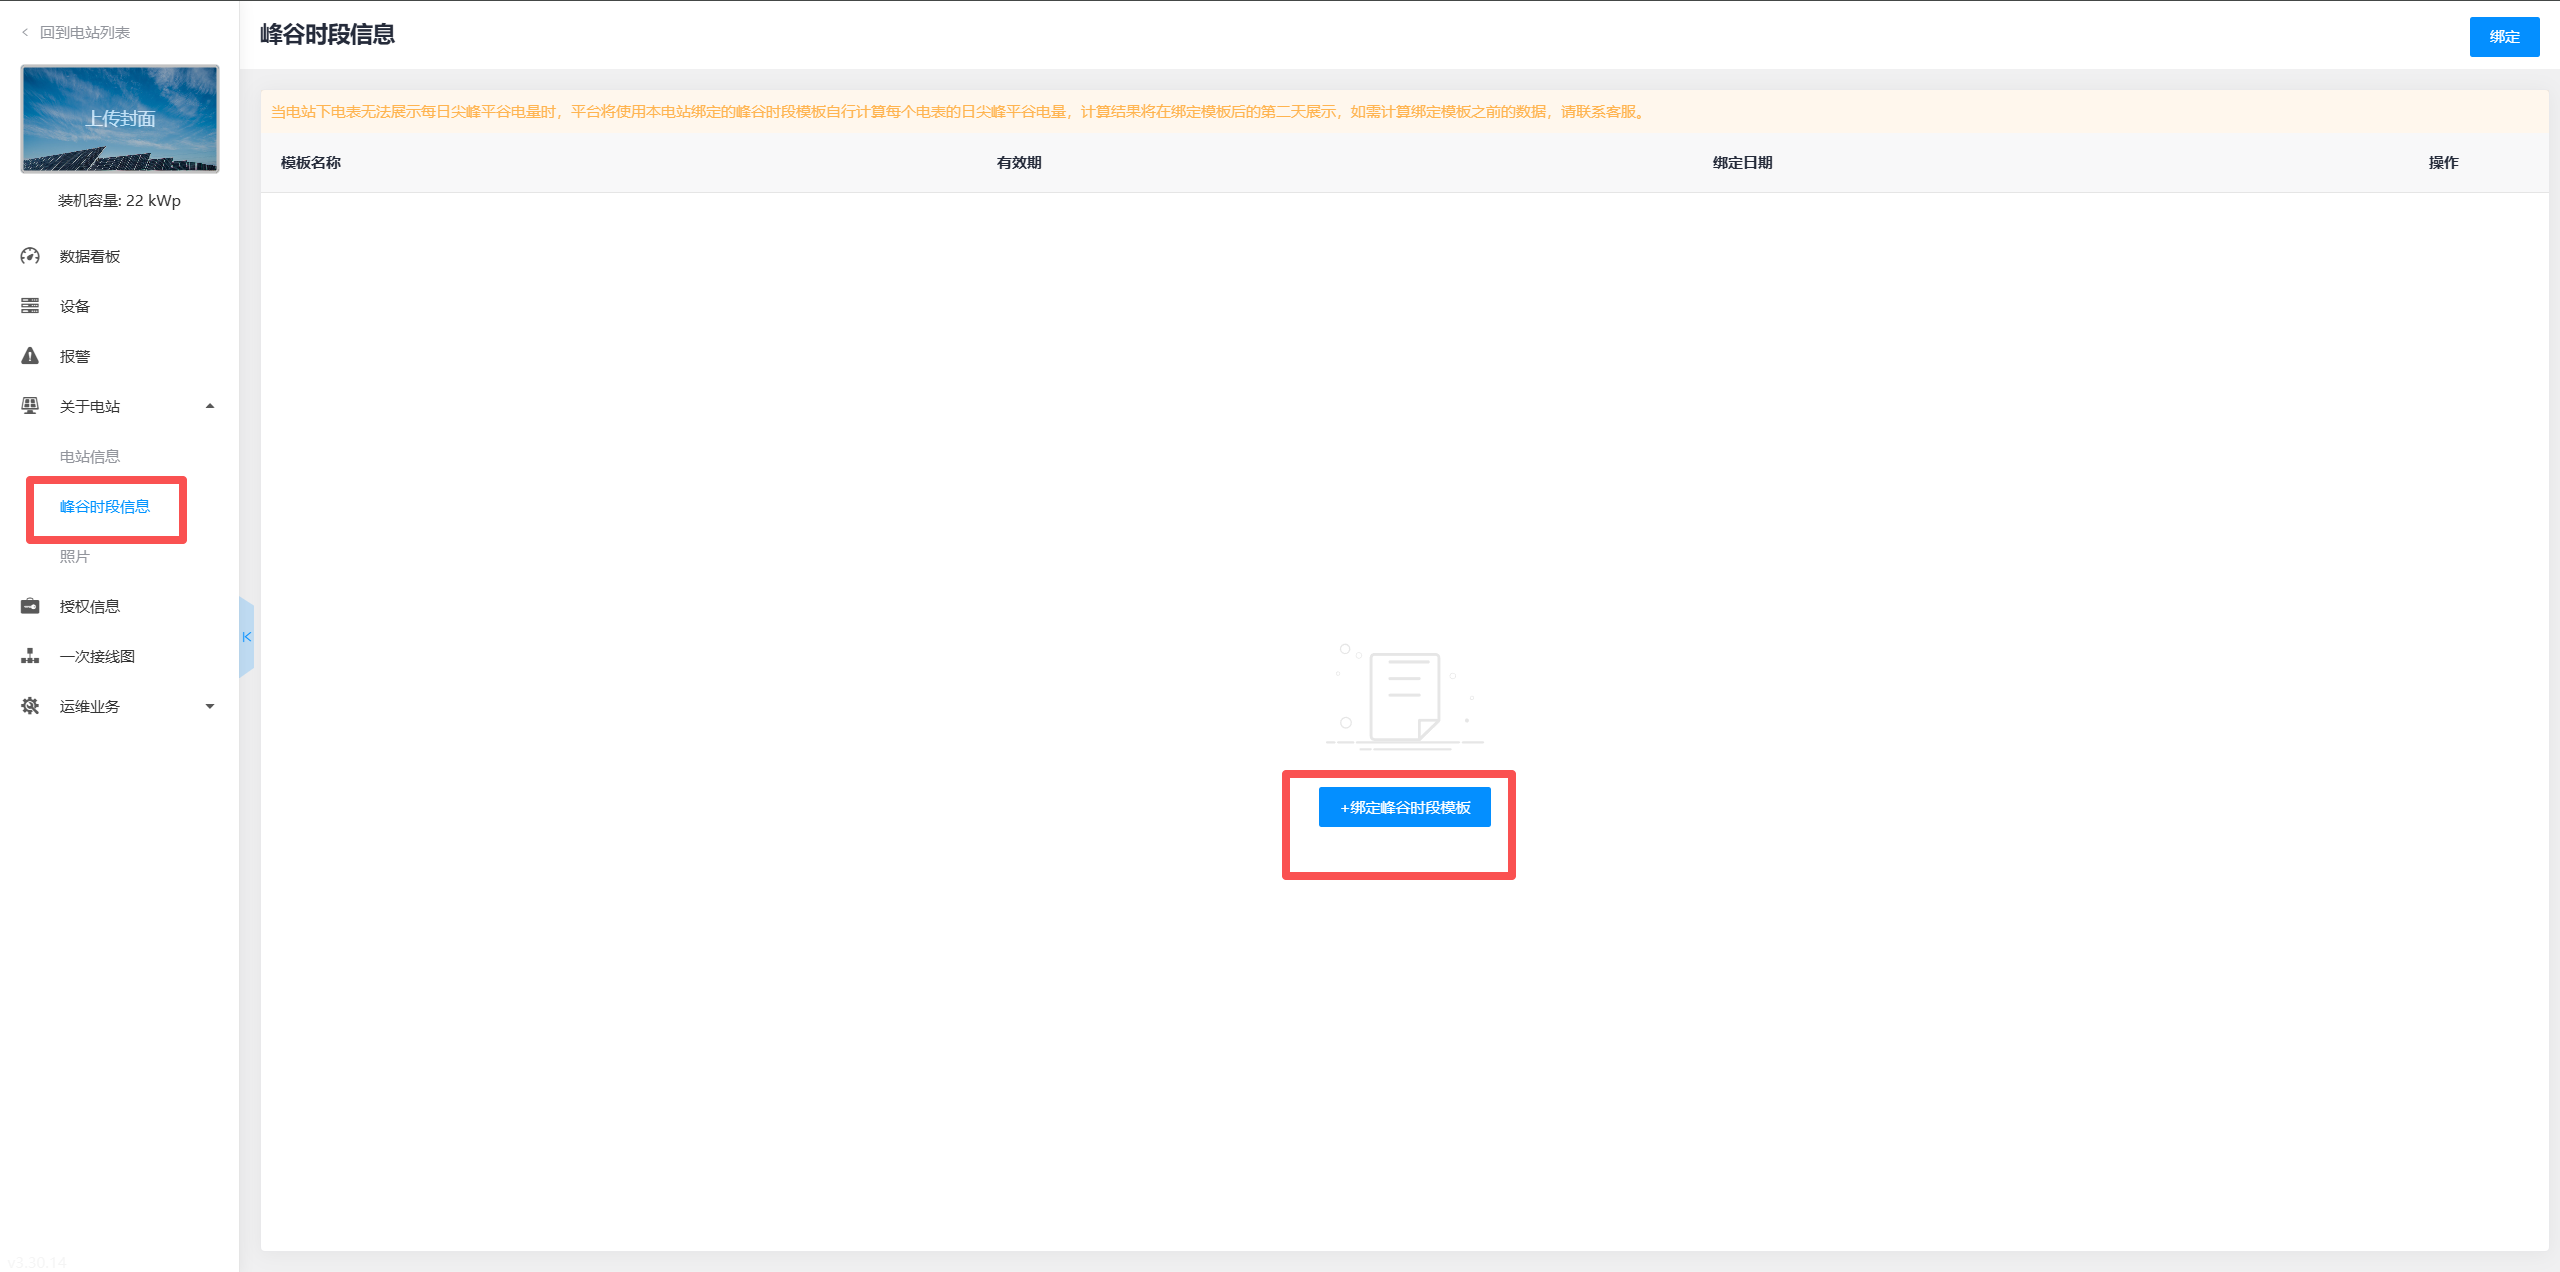Click the blue 绑定 button at top right
This screenshot has width=2560, height=1272.
point(2503,37)
